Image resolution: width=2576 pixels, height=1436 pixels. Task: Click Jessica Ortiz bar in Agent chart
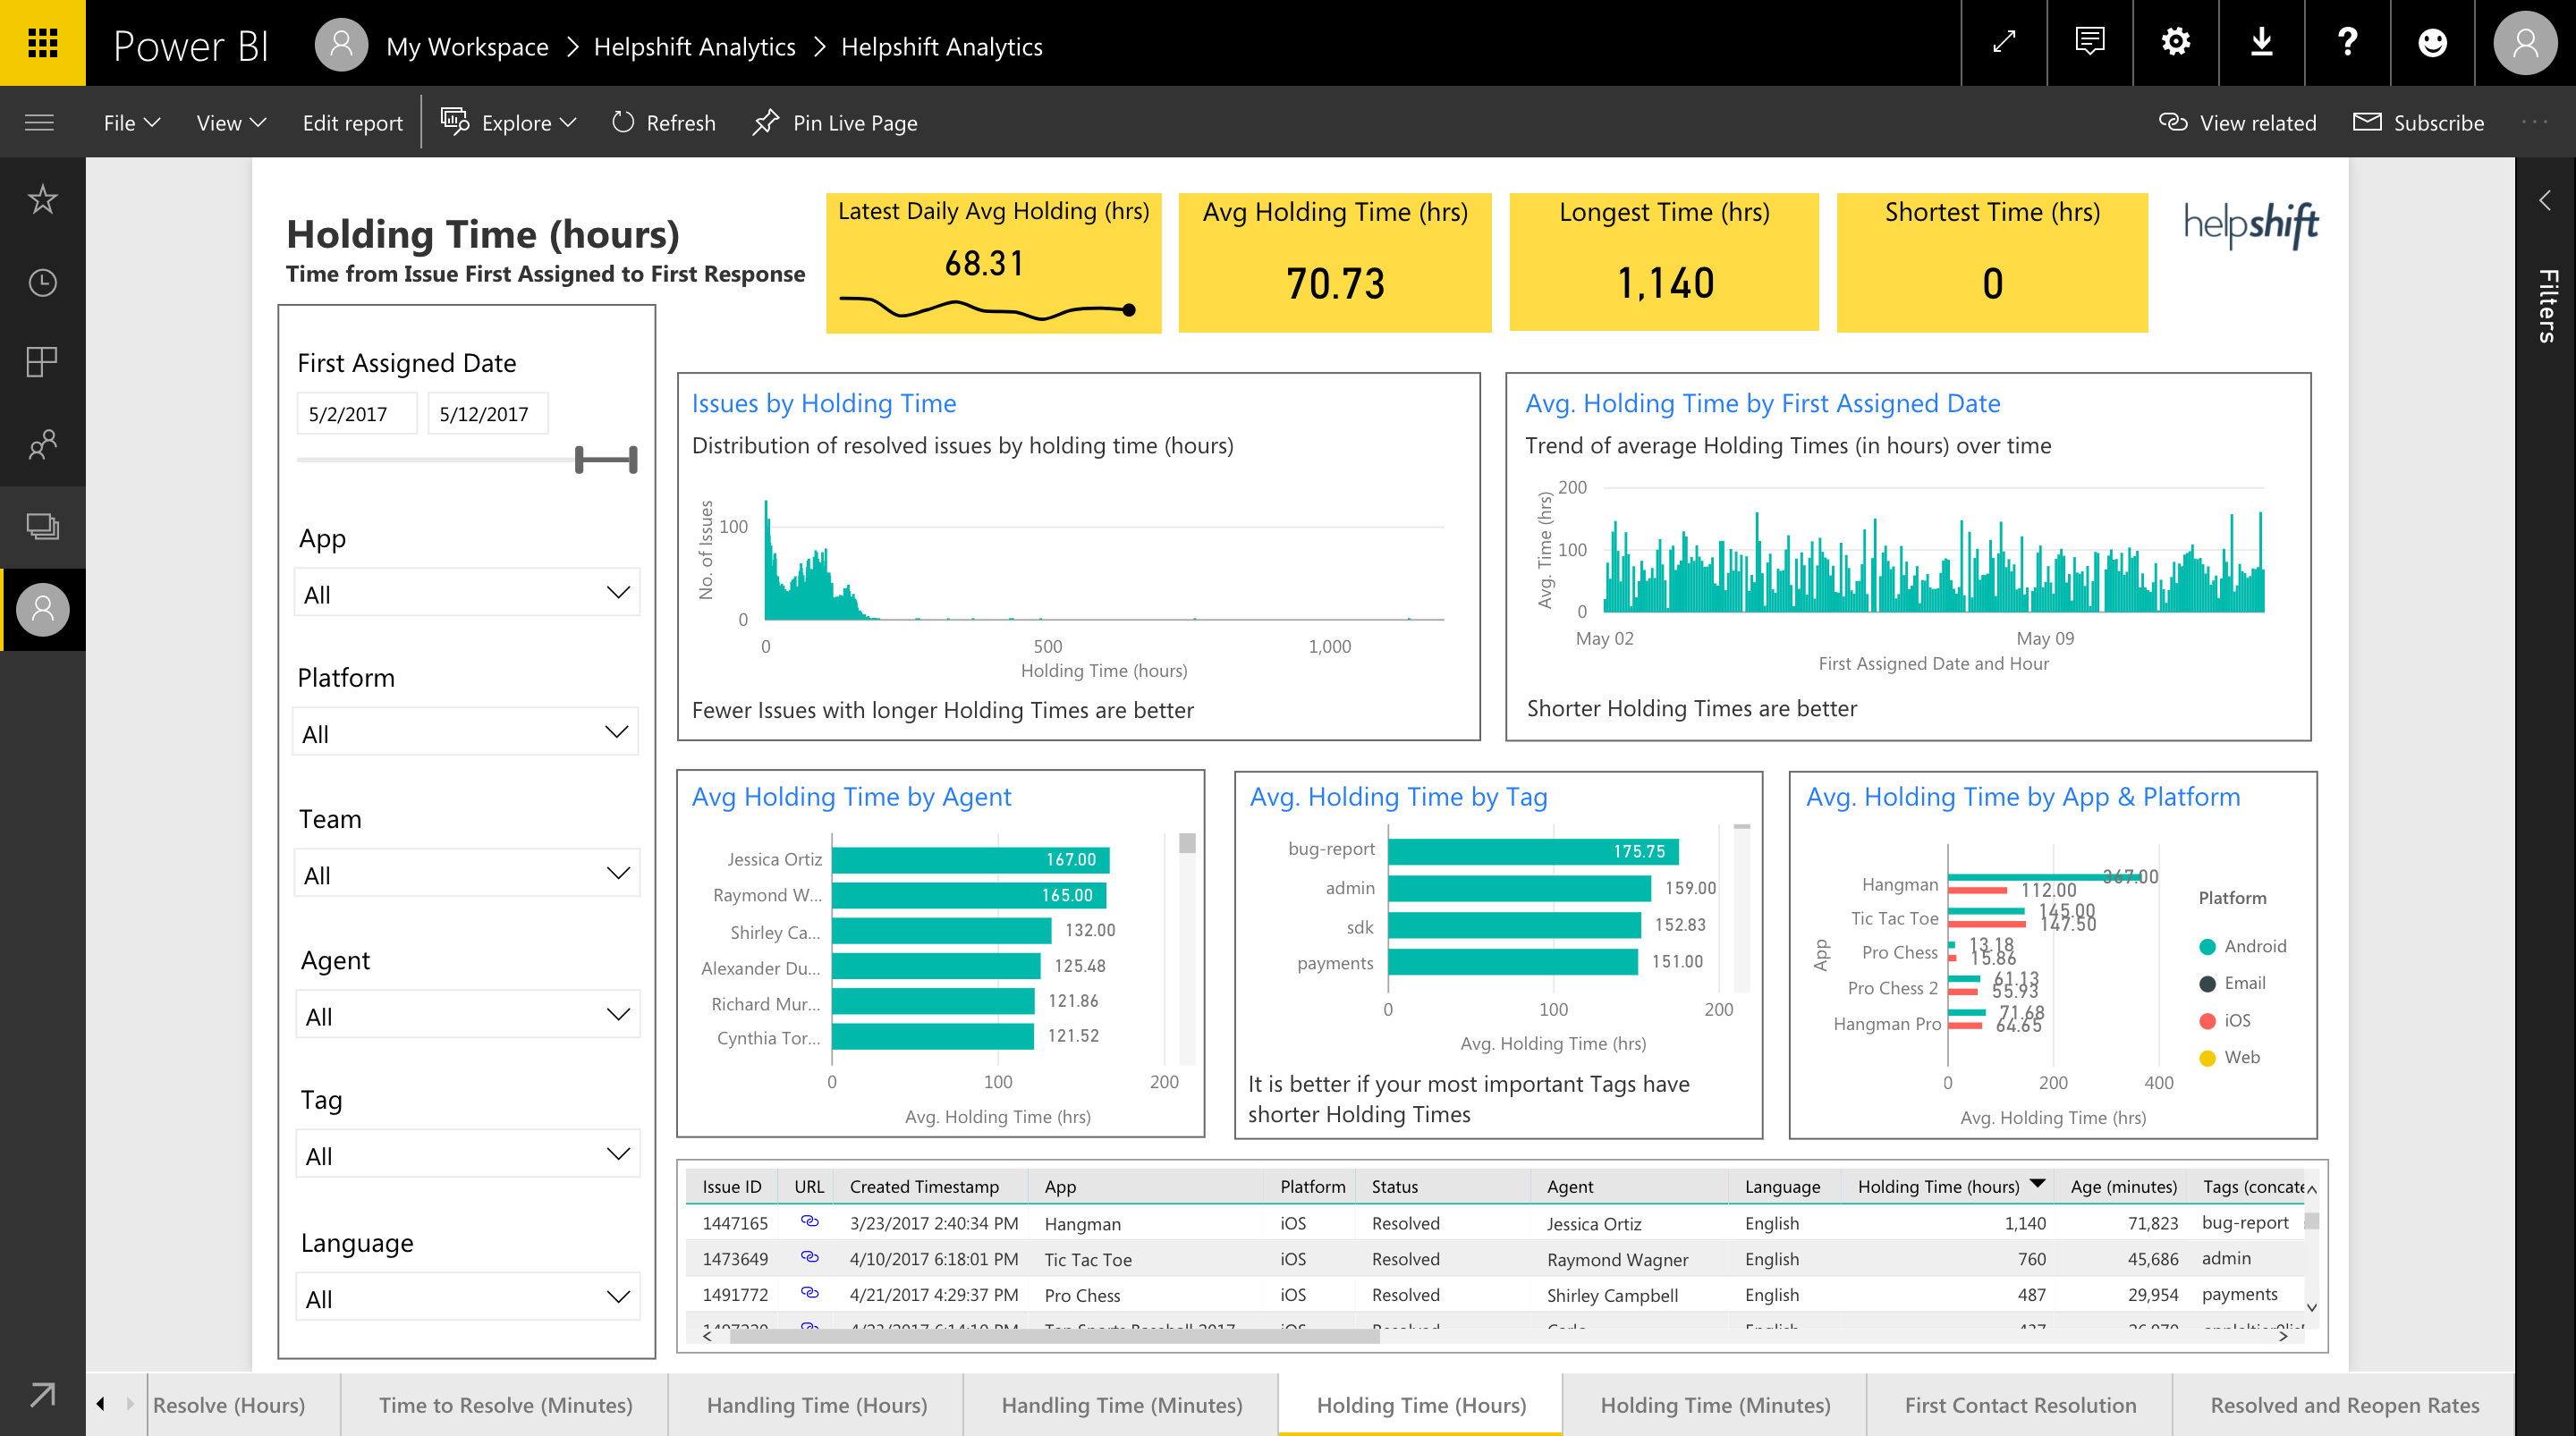coord(970,859)
